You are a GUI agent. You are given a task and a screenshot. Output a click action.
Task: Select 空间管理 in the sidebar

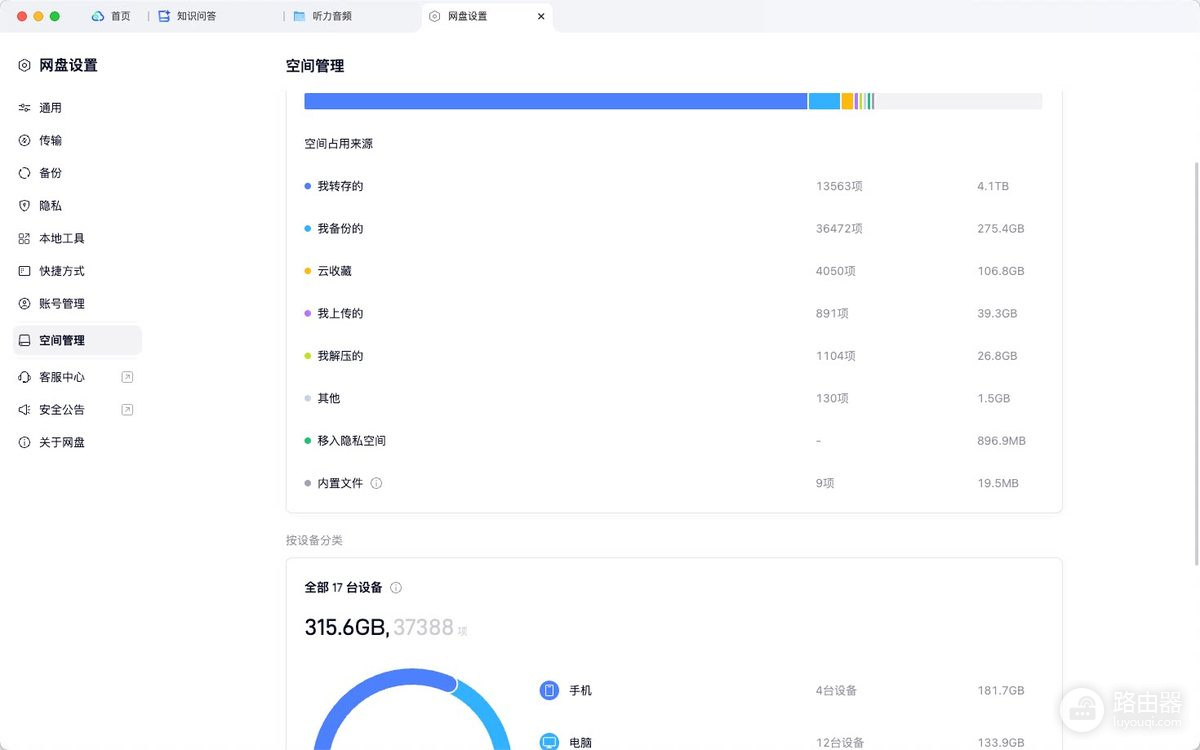click(77, 341)
